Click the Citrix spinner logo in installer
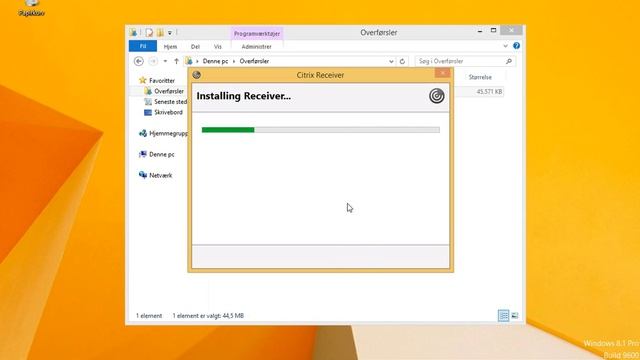640x360 pixels. pyautogui.click(x=436, y=96)
